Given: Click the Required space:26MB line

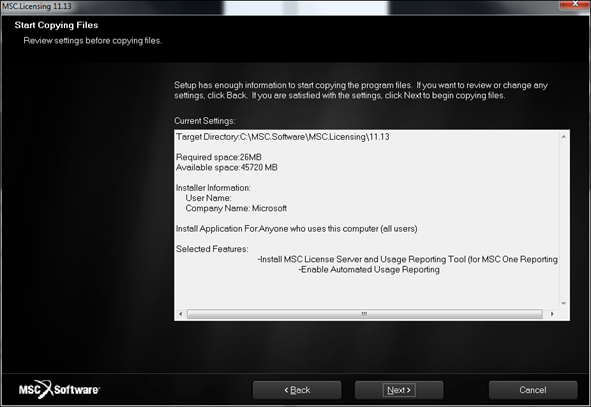Looking at the screenshot, I should (x=219, y=157).
